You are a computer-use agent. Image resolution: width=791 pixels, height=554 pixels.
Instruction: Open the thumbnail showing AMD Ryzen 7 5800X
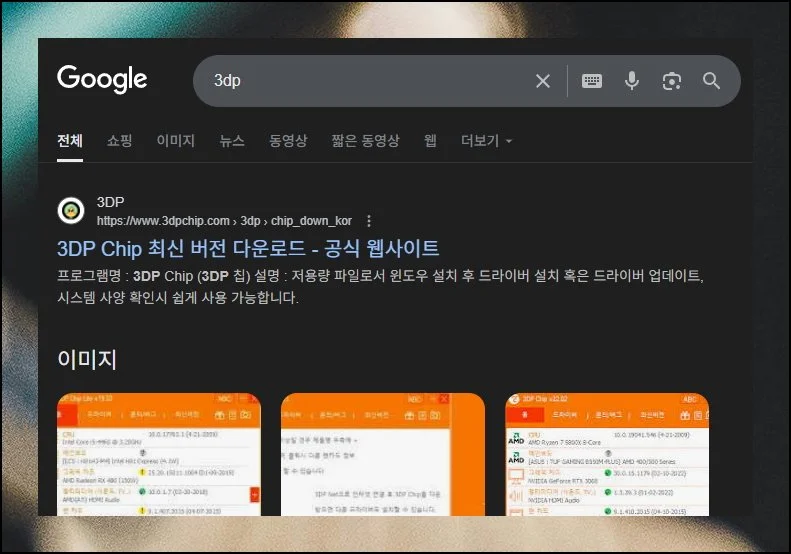click(607, 454)
